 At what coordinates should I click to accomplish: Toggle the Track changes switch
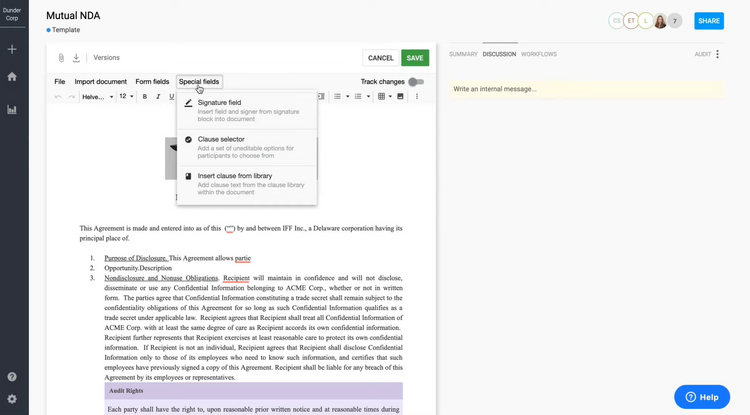click(x=416, y=82)
